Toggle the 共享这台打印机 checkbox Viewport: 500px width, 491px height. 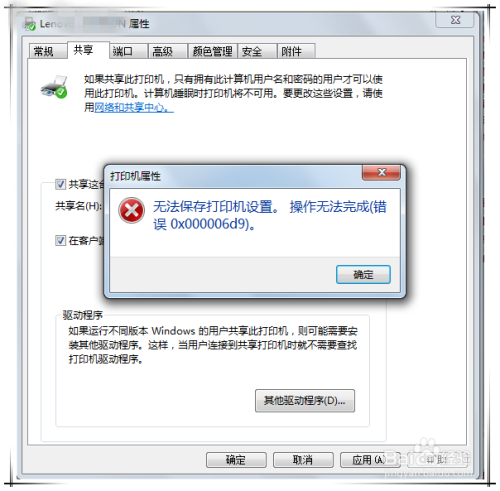point(60,184)
